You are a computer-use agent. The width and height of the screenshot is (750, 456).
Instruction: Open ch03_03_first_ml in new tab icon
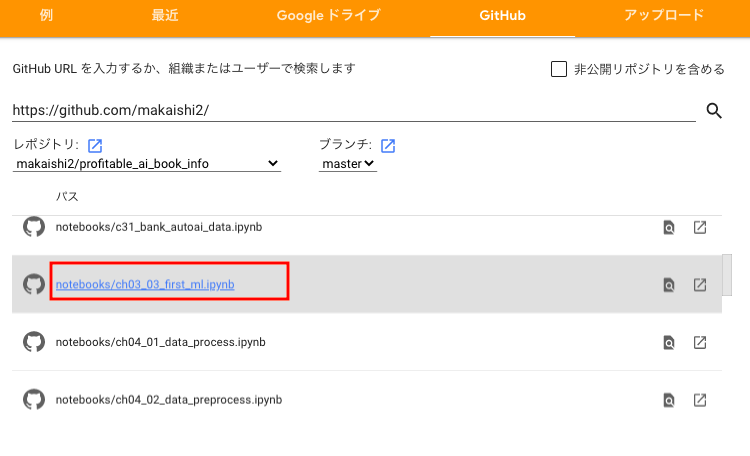pos(700,285)
